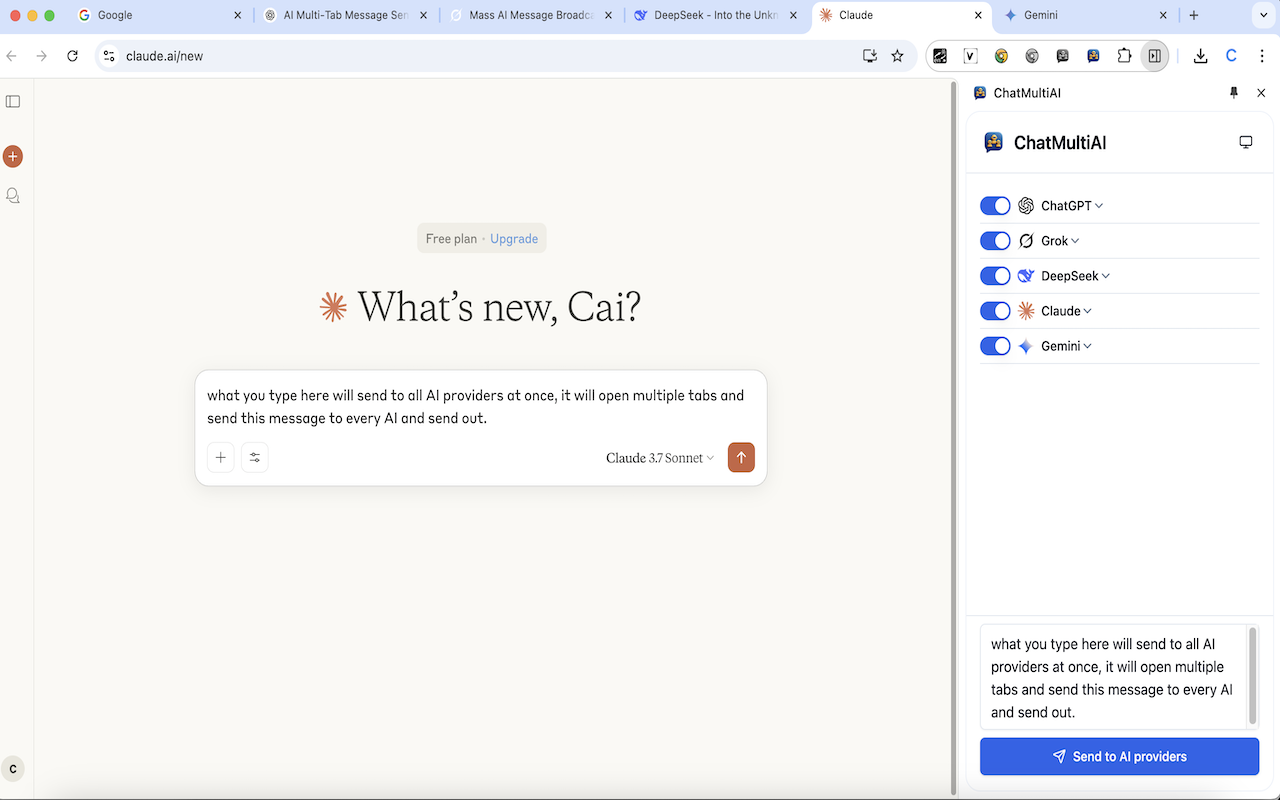The width and height of the screenshot is (1280, 800).
Task: Toggle the ChatGPT provider switch
Action: (x=995, y=206)
